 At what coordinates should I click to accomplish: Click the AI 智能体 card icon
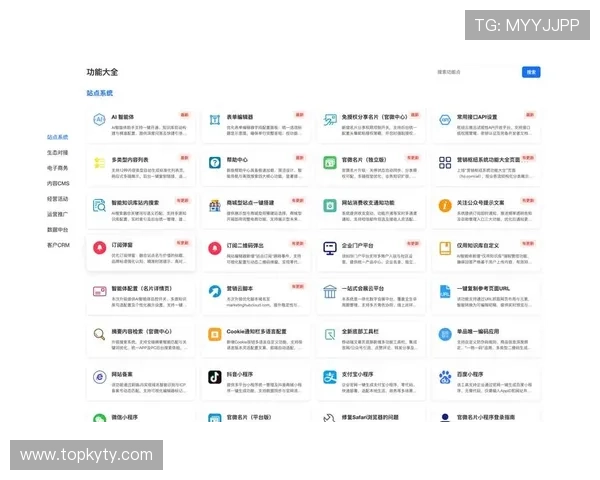click(99, 119)
